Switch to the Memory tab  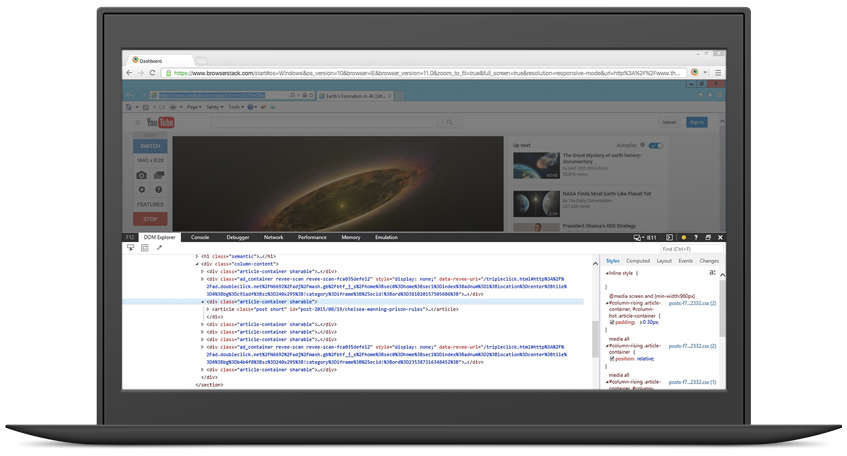tap(351, 237)
